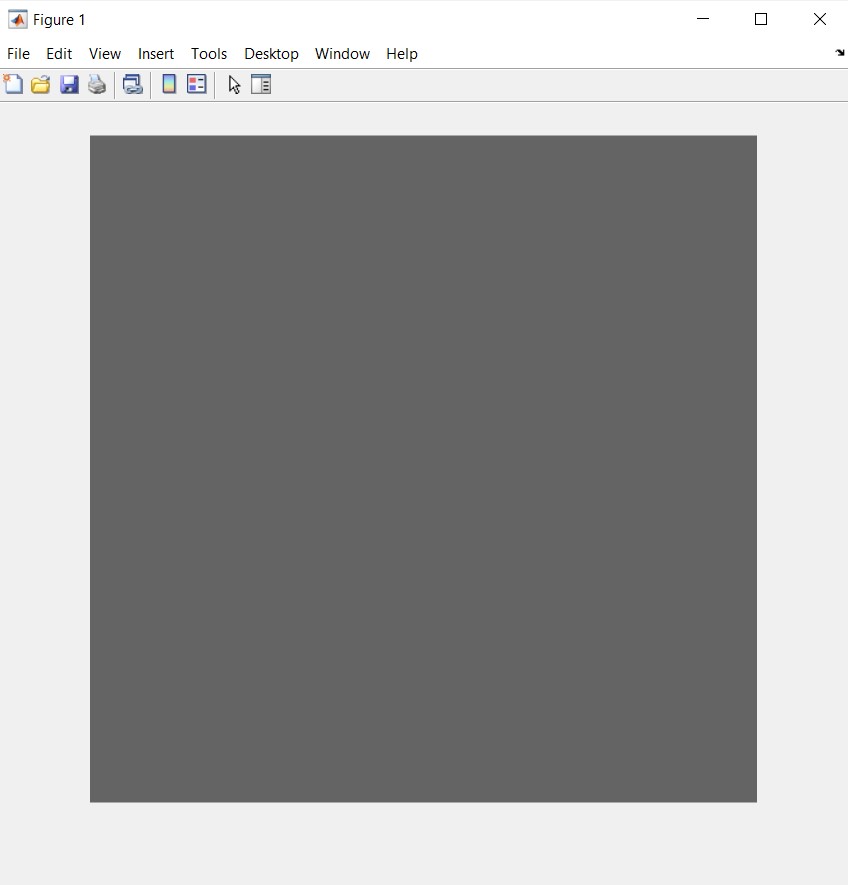Open the Desktop menu
Screen dimensions: 848x885
pos(271,54)
